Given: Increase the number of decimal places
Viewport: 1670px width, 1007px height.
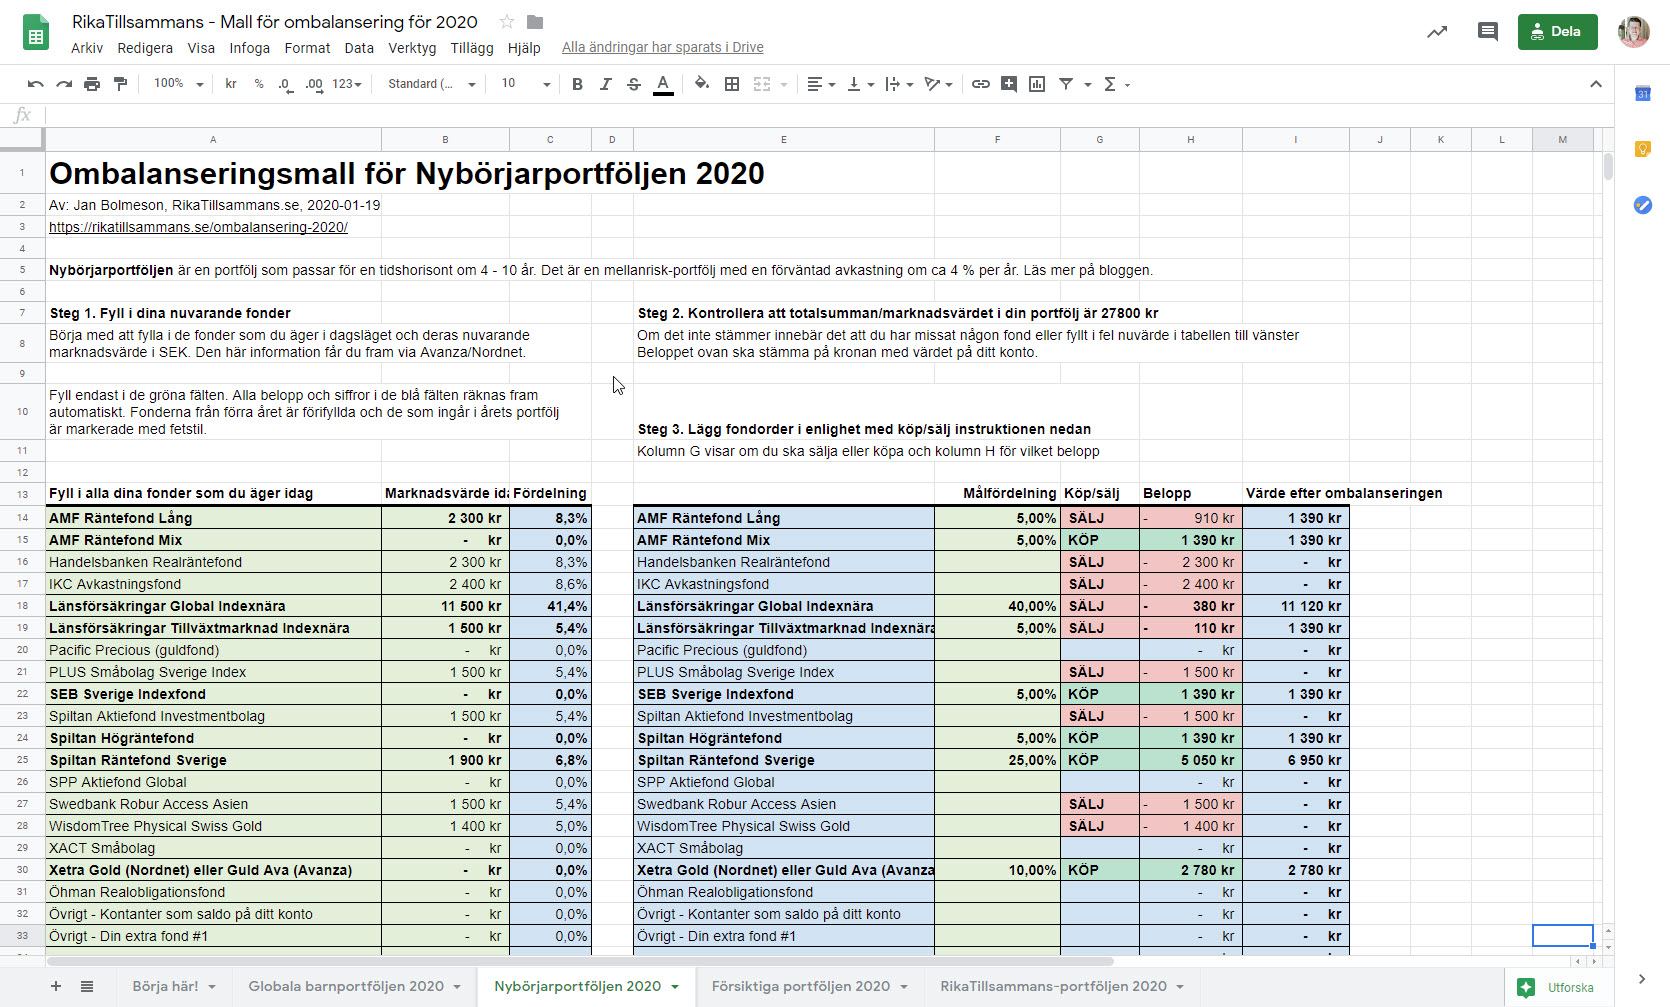Looking at the screenshot, I should (x=314, y=84).
